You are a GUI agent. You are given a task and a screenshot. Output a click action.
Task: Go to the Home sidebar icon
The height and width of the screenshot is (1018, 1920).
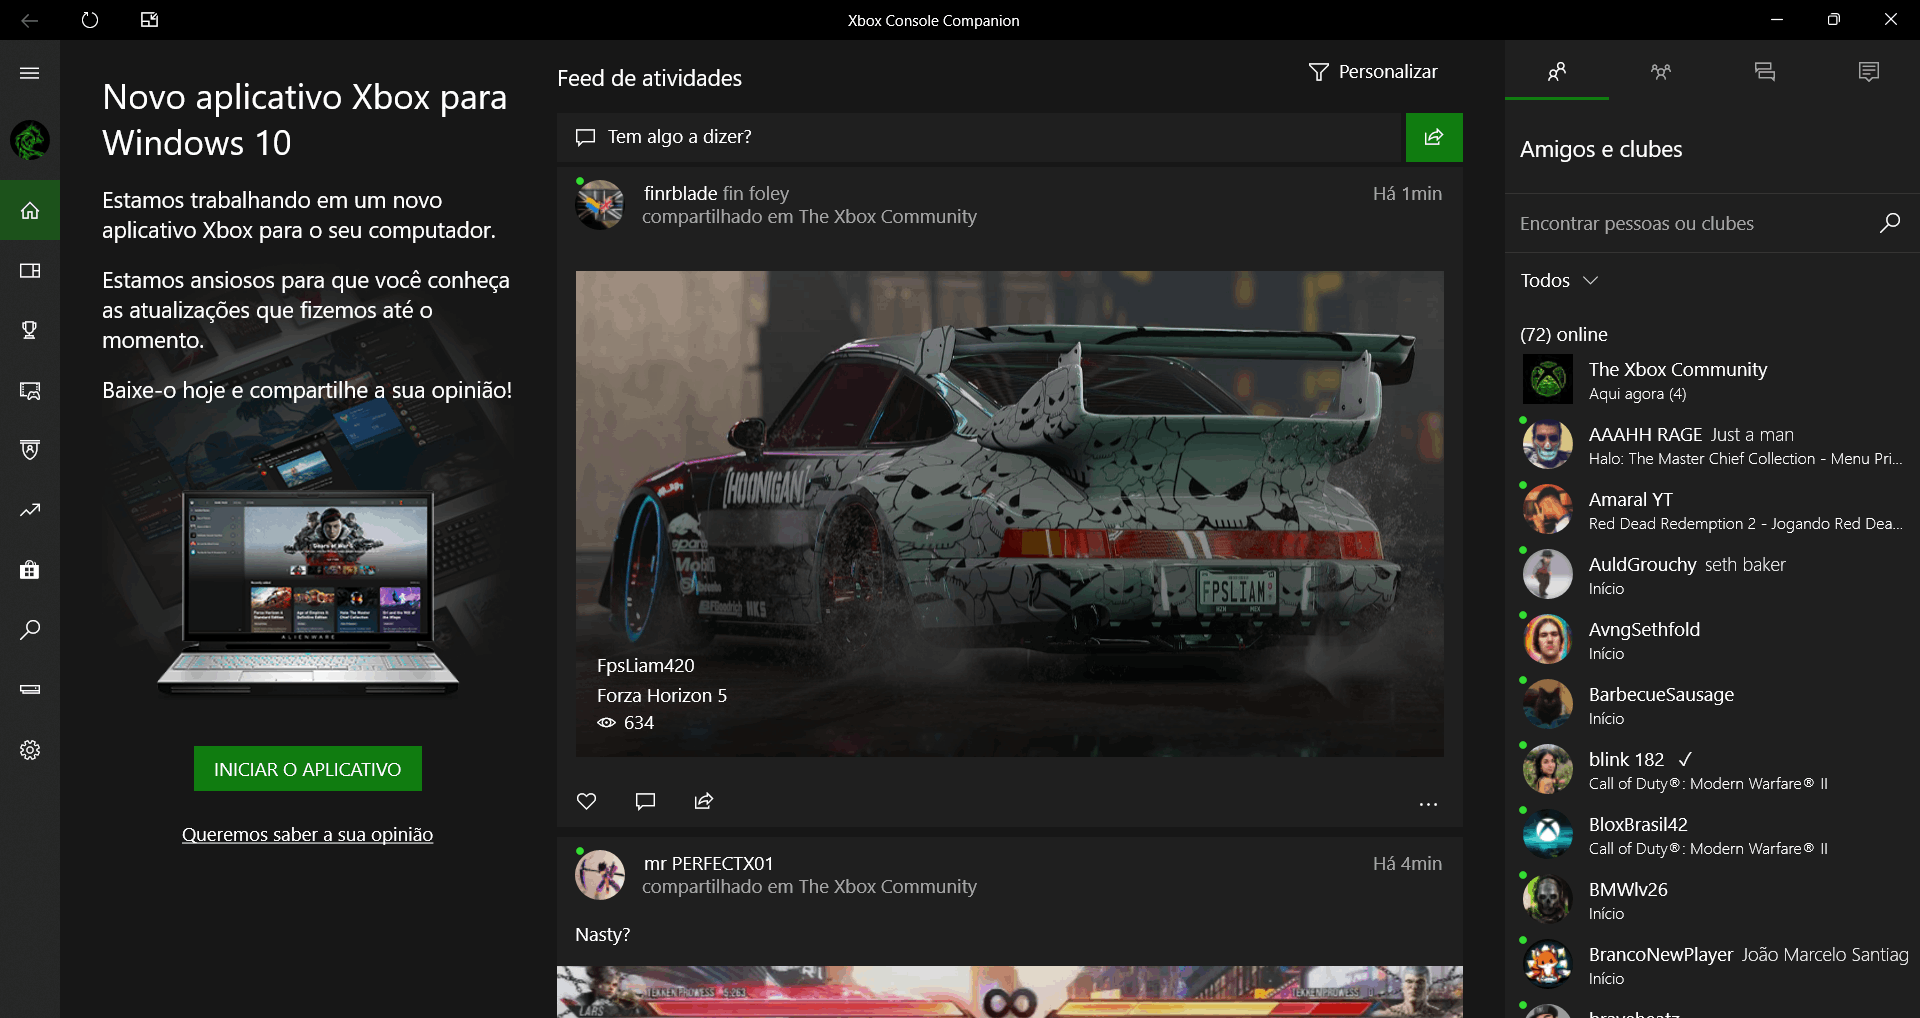(x=30, y=210)
